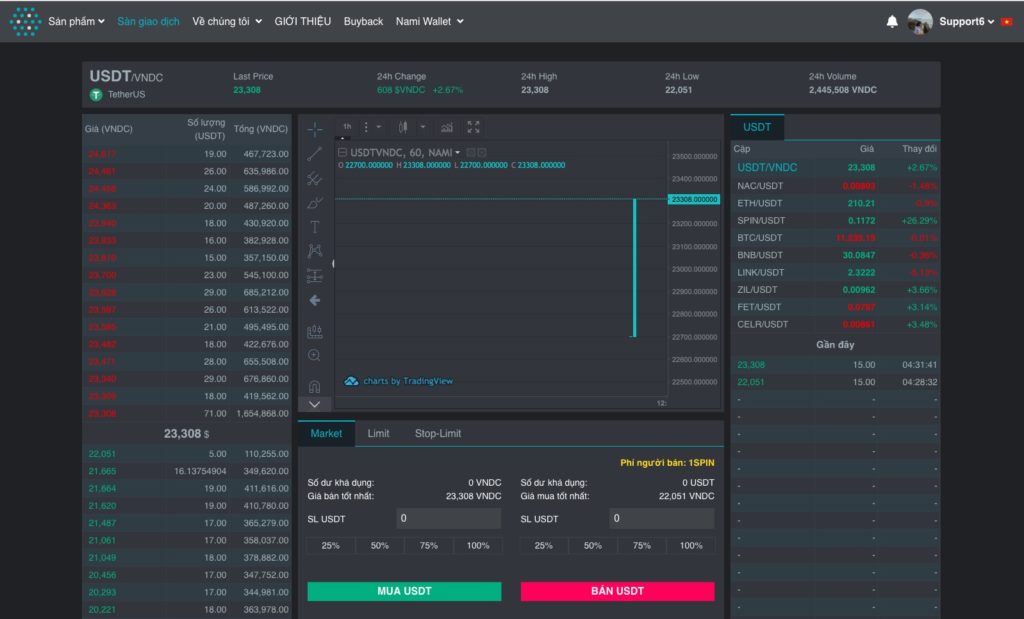Open the notifications bell
The image size is (1024, 619).
click(892, 22)
